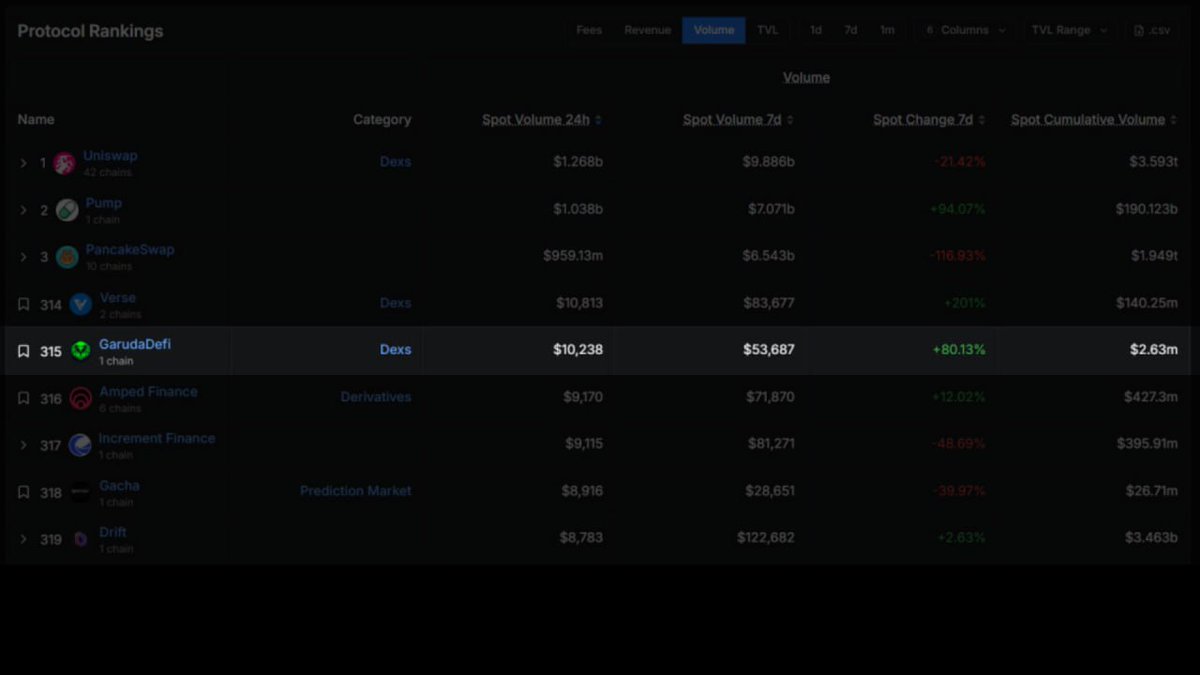This screenshot has width=1200, height=675.
Task: Bookmark the Verse row
Action: [24, 304]
